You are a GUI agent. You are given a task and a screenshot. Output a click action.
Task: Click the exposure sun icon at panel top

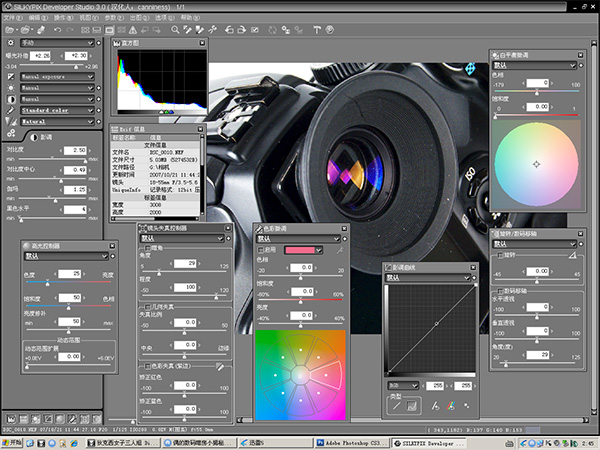click(11, 42)
